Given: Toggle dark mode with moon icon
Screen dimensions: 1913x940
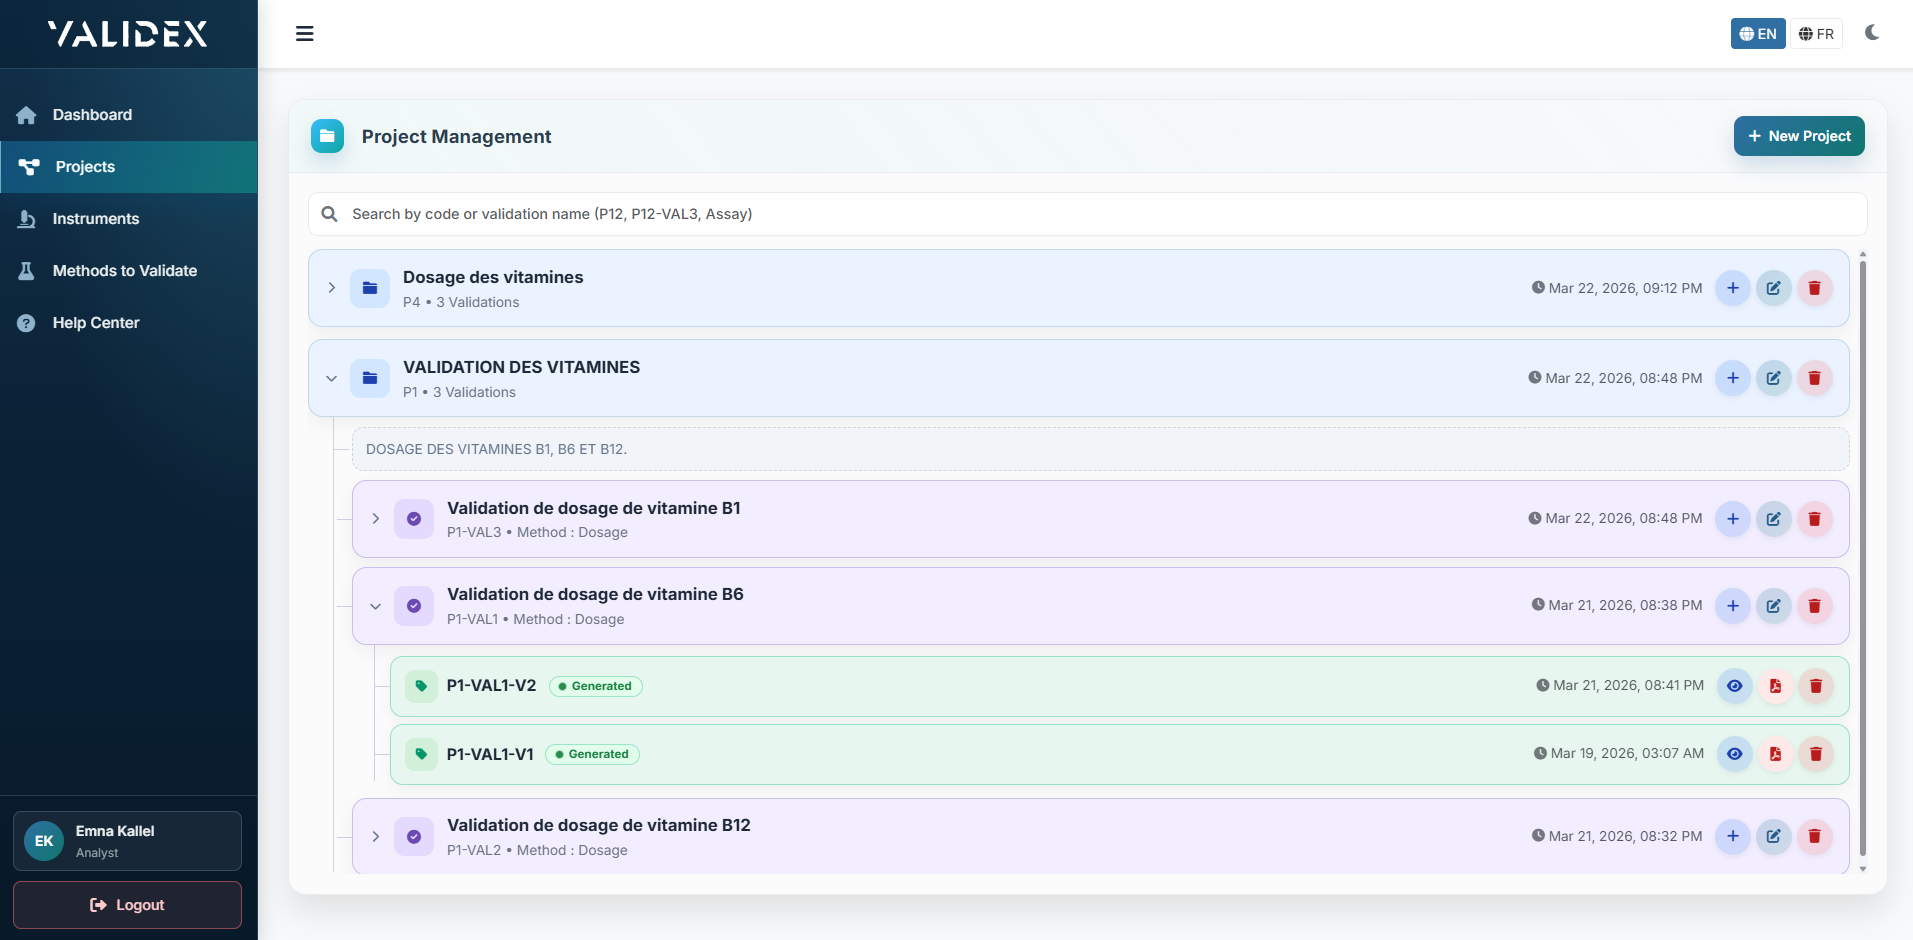Looking at the screenshot, I should click(1871, 33).
